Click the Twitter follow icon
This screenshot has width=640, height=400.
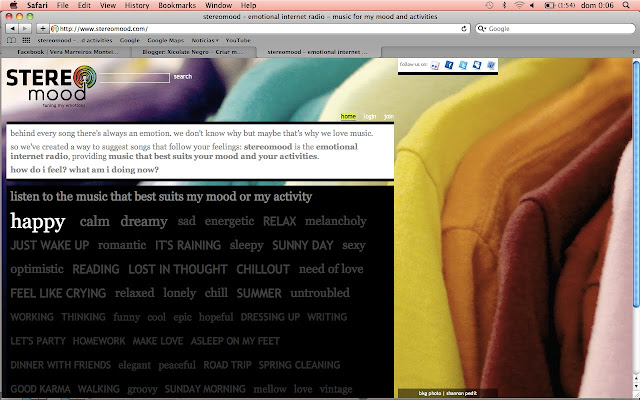point(463,65)
